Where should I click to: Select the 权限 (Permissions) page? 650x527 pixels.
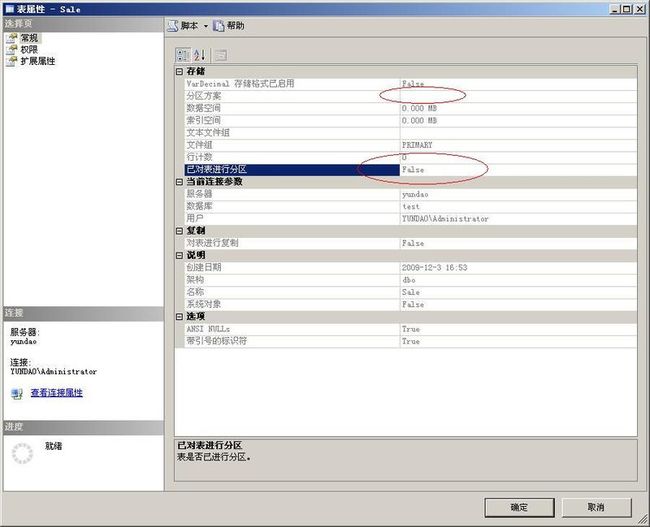tap(29, 49)
